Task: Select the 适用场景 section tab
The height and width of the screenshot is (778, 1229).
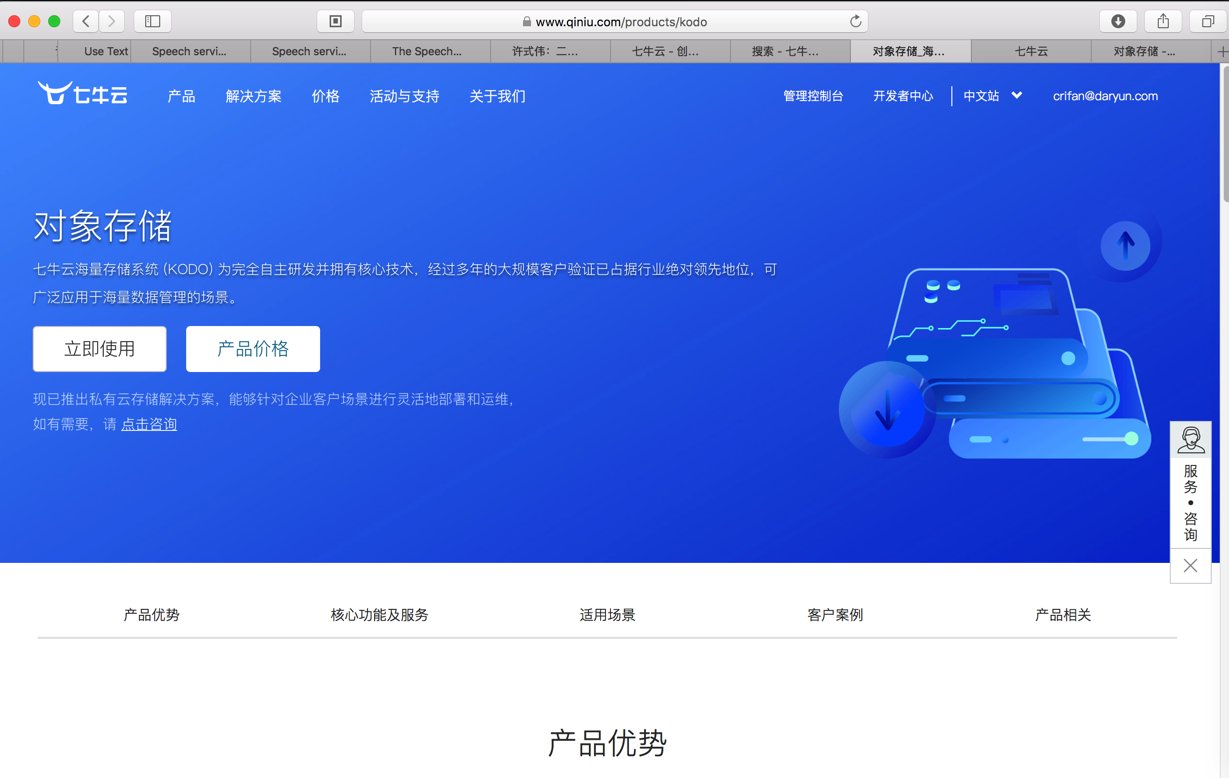Action: click(607, 615)
